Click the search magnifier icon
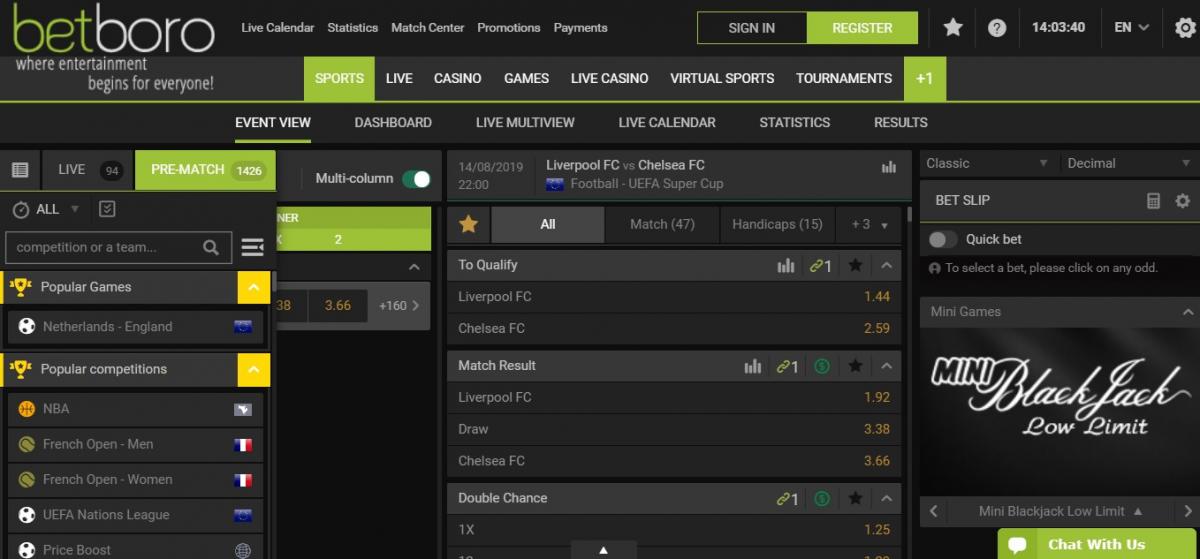This screenshot has height=559, width=1200. [211, 247]
